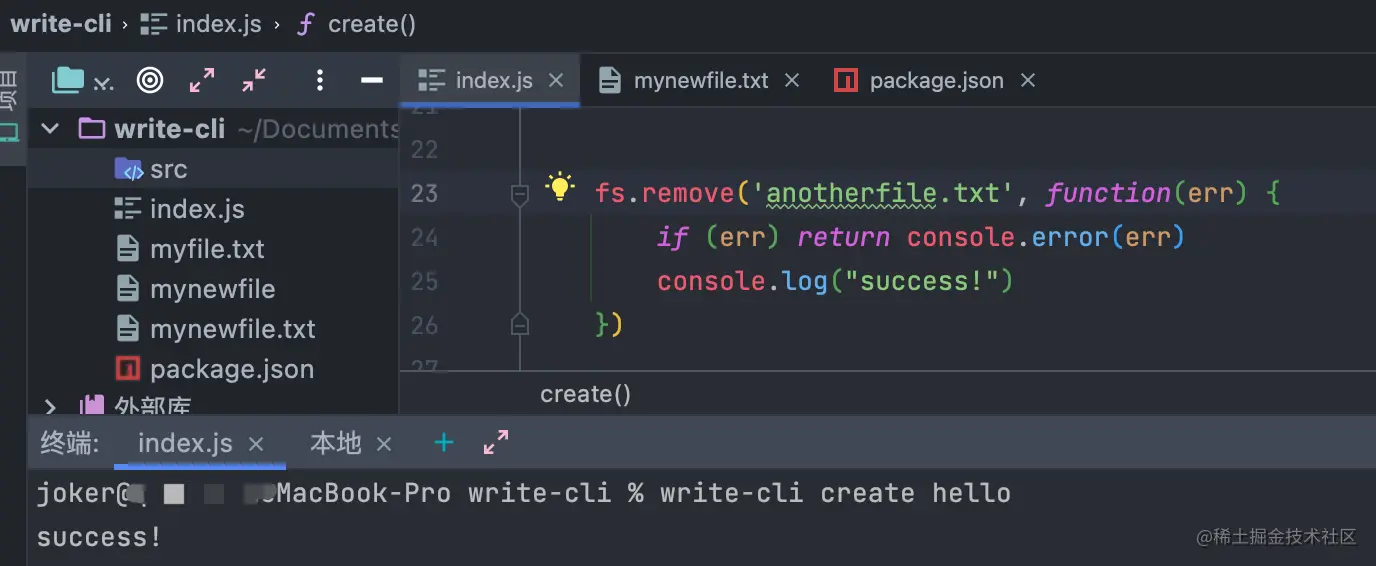
Task: Click function keyword on line 23
Action: click(1108, 193)
